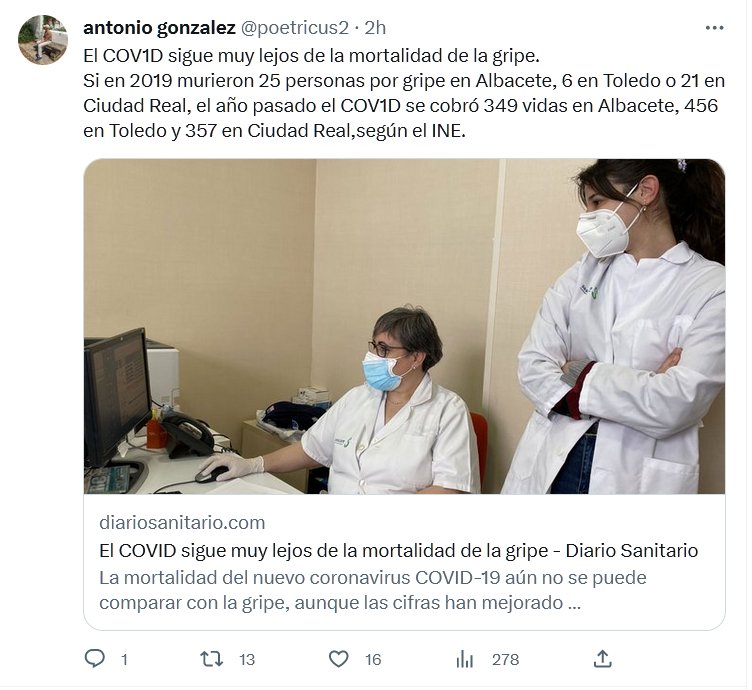
Task: Open the reply comment icon
Action: [94, 659]
